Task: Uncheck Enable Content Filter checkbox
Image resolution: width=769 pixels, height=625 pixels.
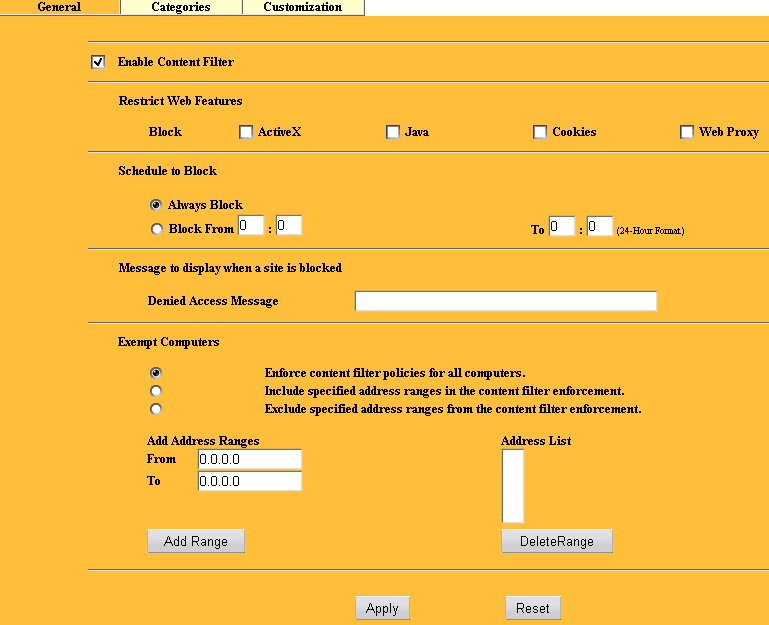Action: pyautogui.click(x=98, y=62)
